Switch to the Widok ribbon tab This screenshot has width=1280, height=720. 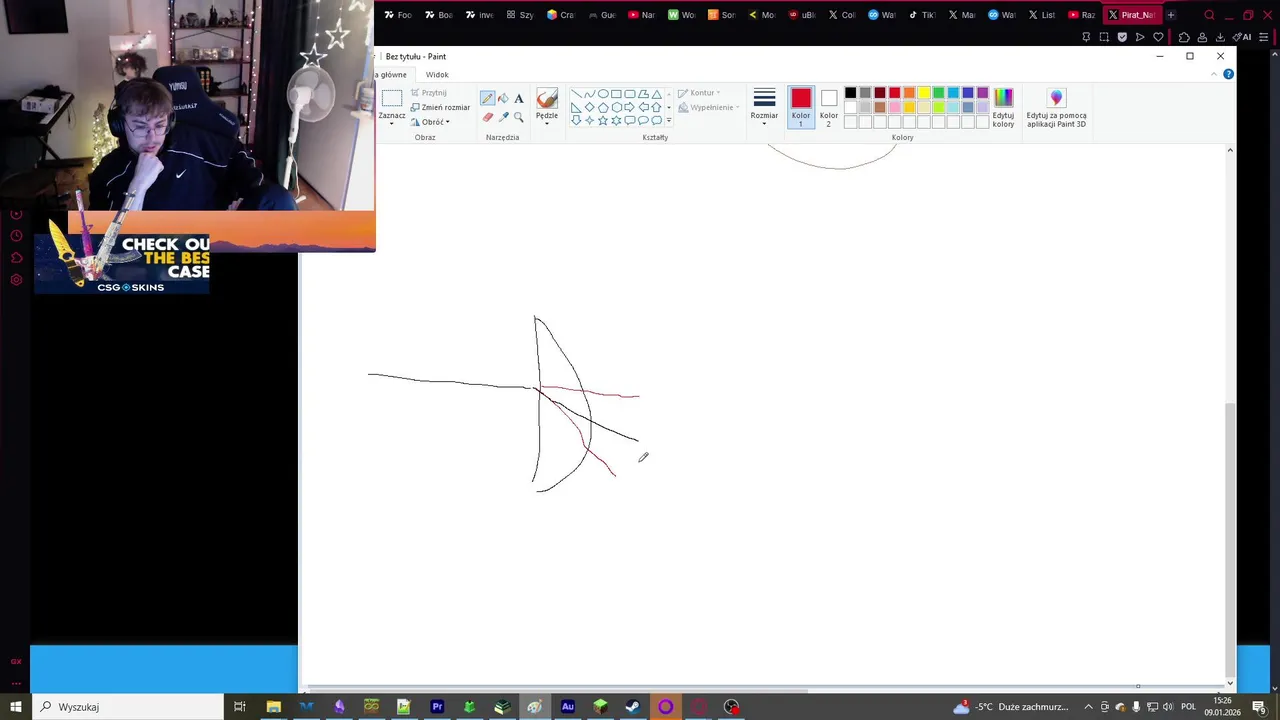click(437, 75)
